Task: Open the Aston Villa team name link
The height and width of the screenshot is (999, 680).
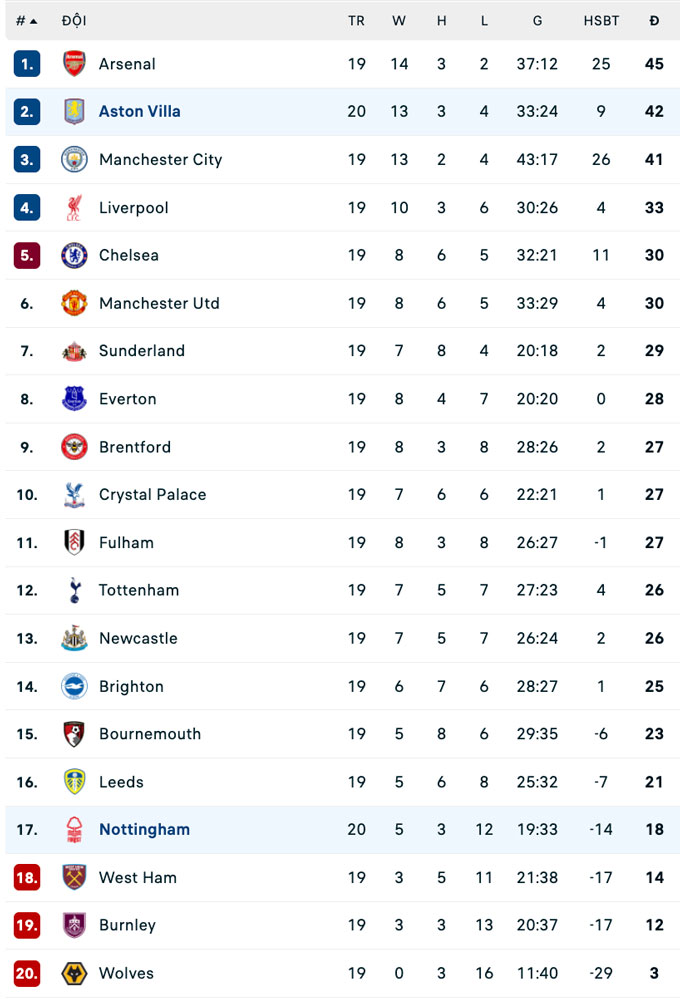Action: (139, 112)
